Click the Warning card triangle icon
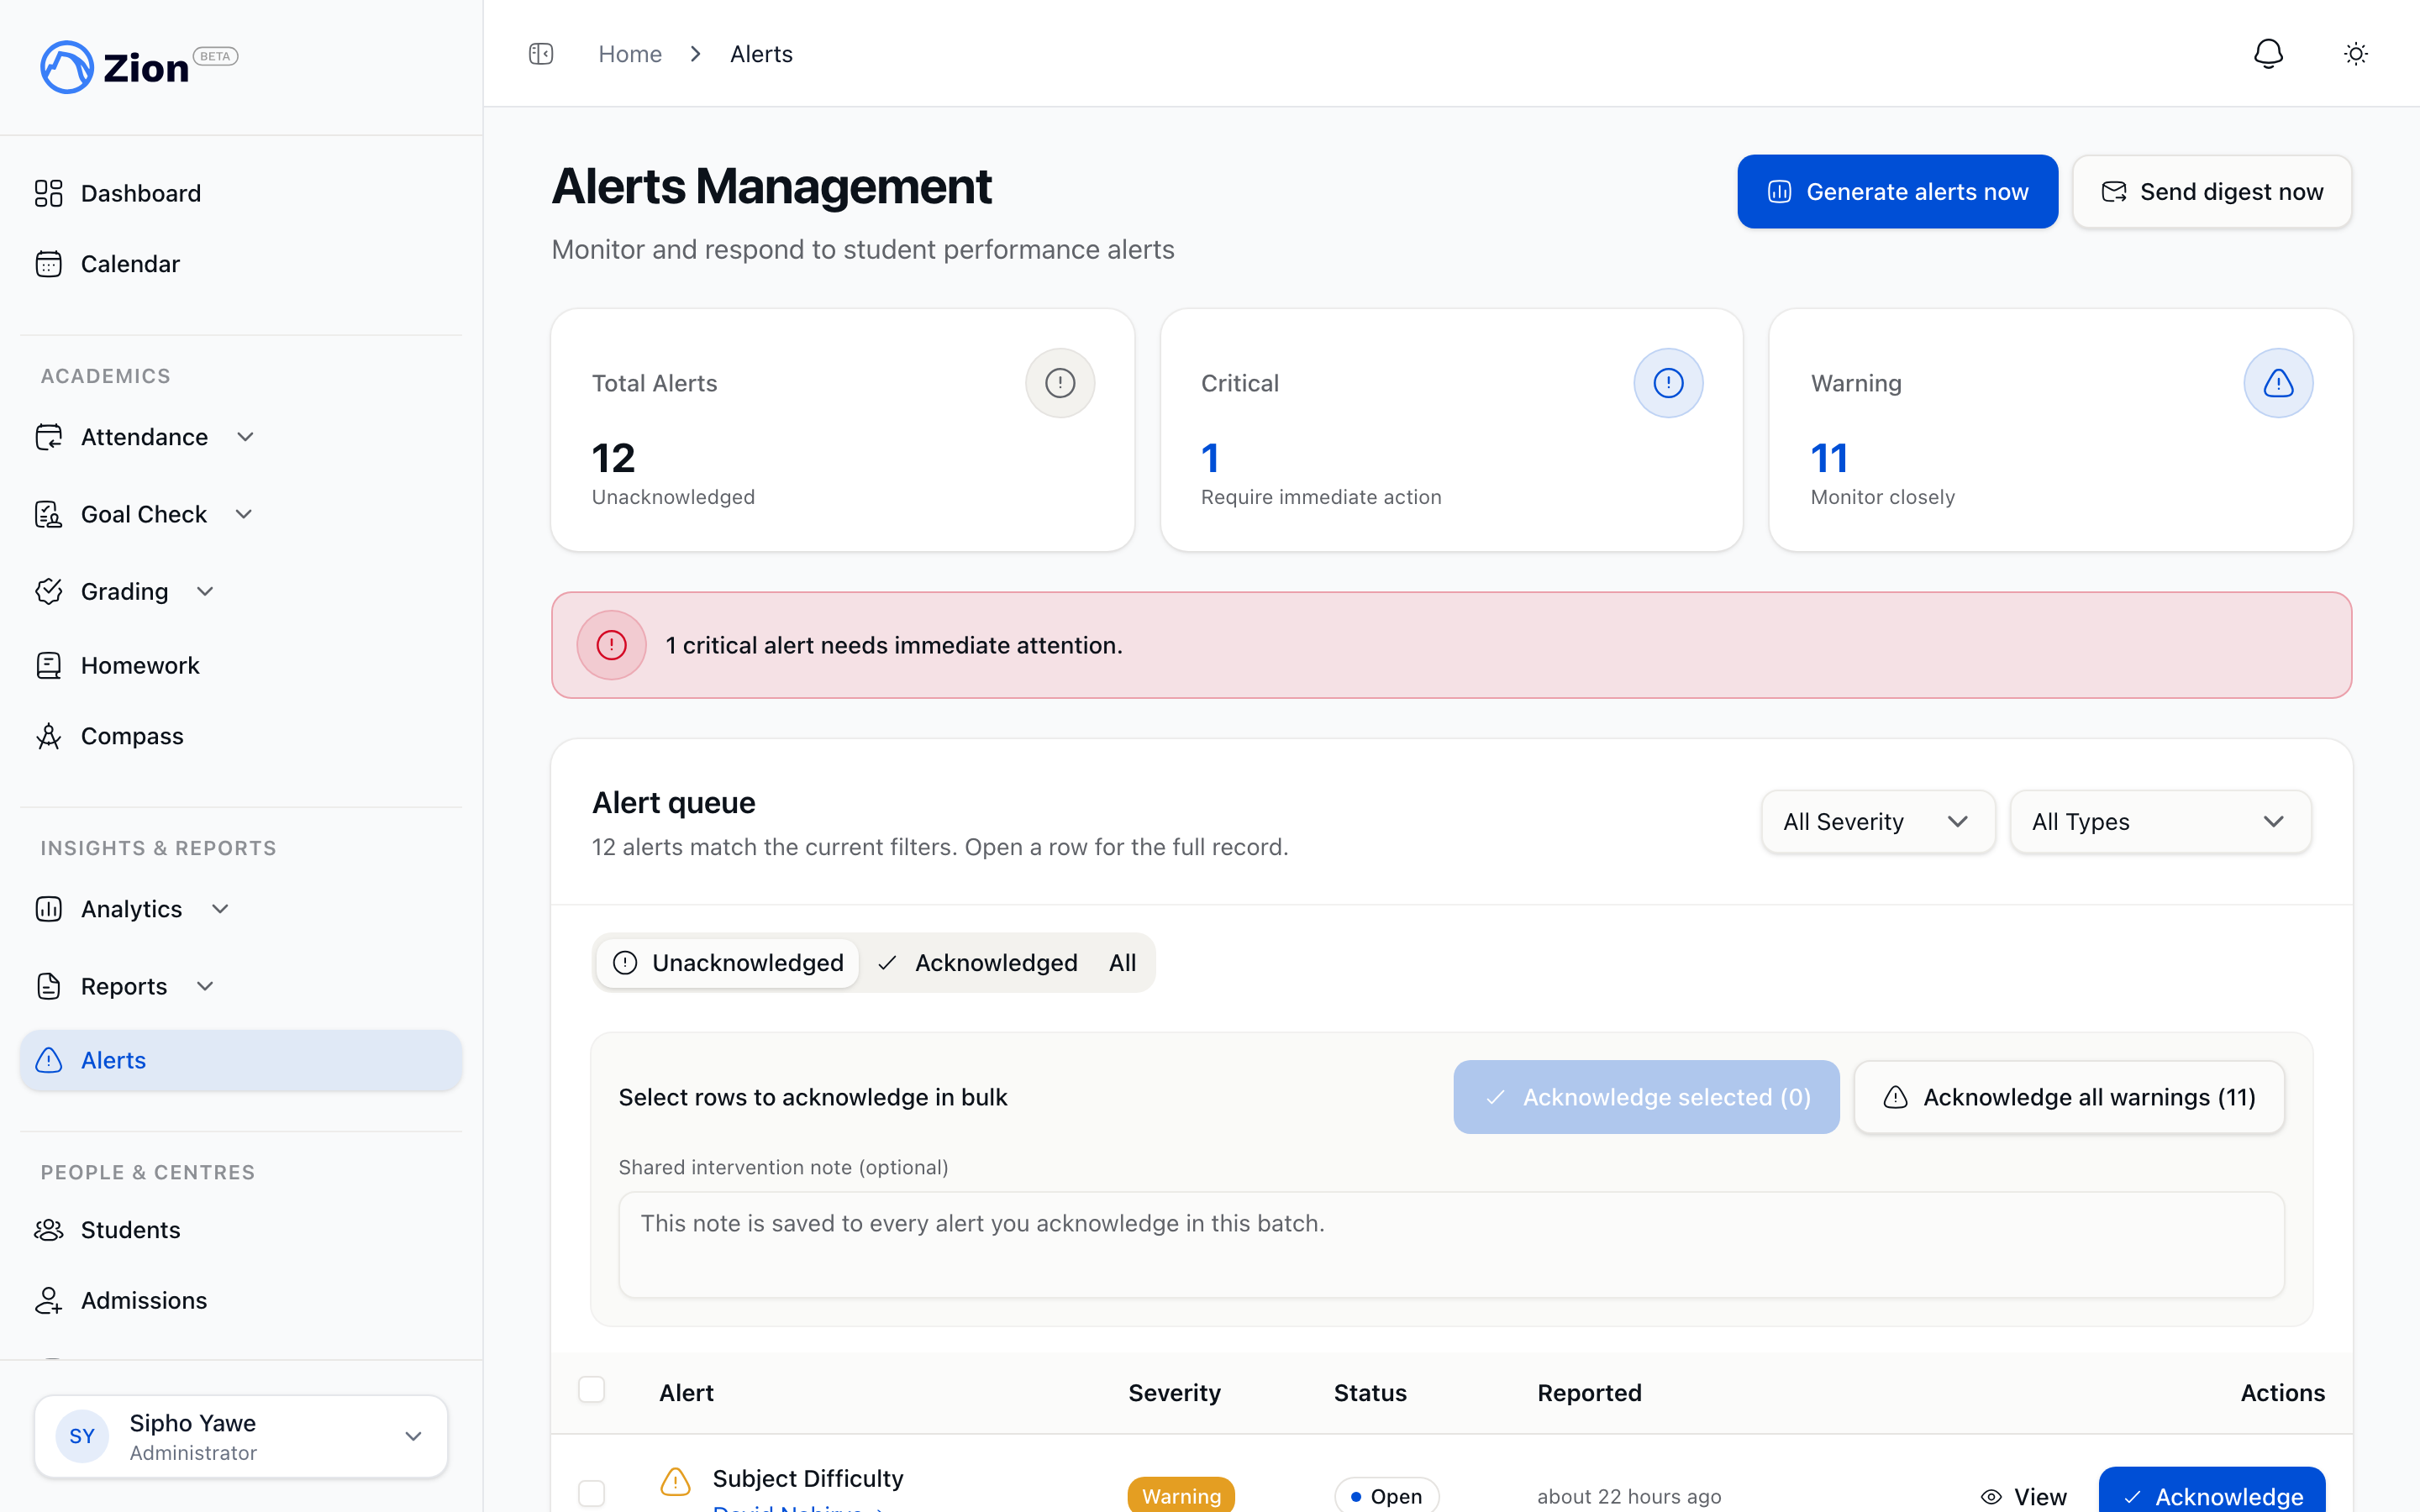The height and width of the screenshot is (1512, 2420). click(2278, 383)
